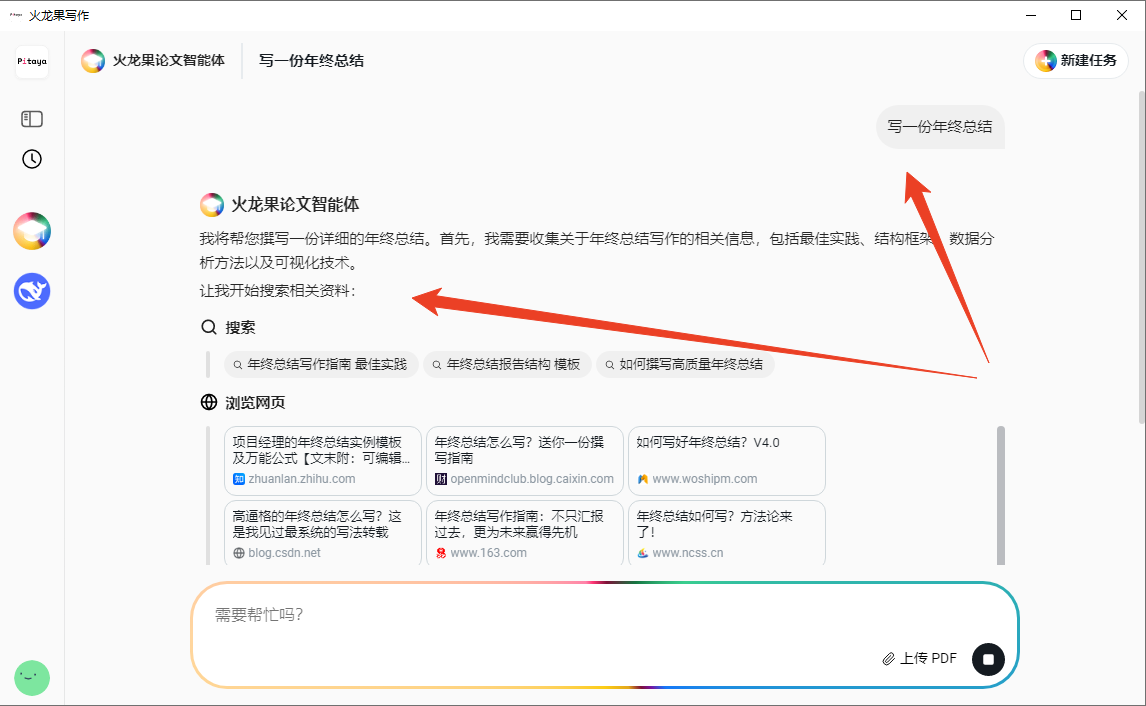Toggle the sidebar panel icon
Image resolution: width=1146 pixels, height=706 pixels.
coord(32,118)
